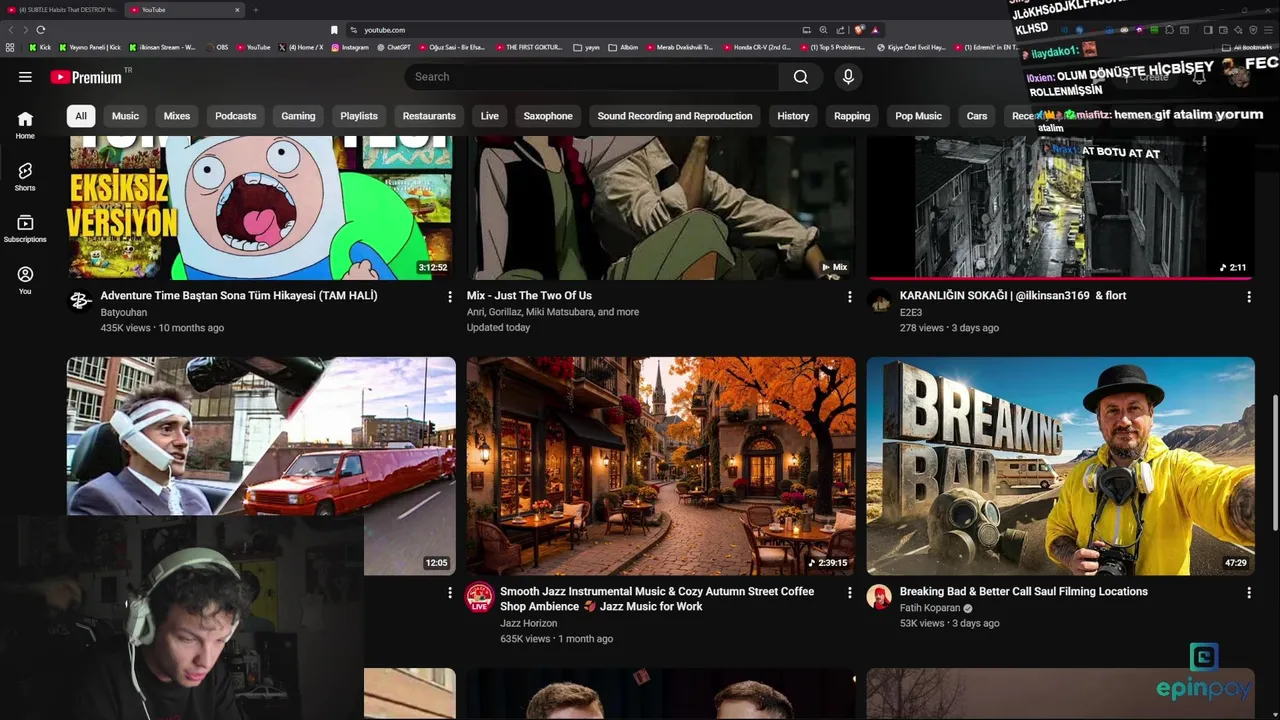Open the Home / X bookmark
1280x720 pixels.
[x=300, y=47]
